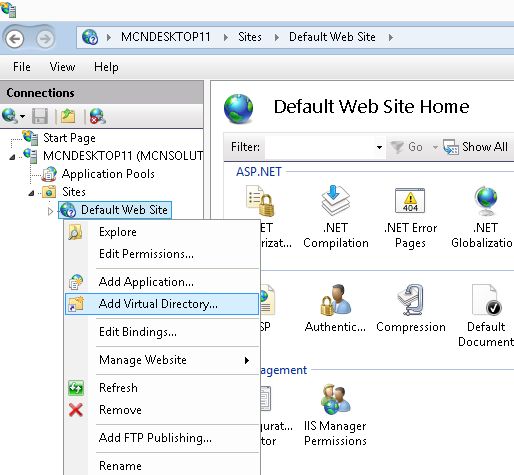Open the .NET Error Pages 404 icon

click(410, 200)
